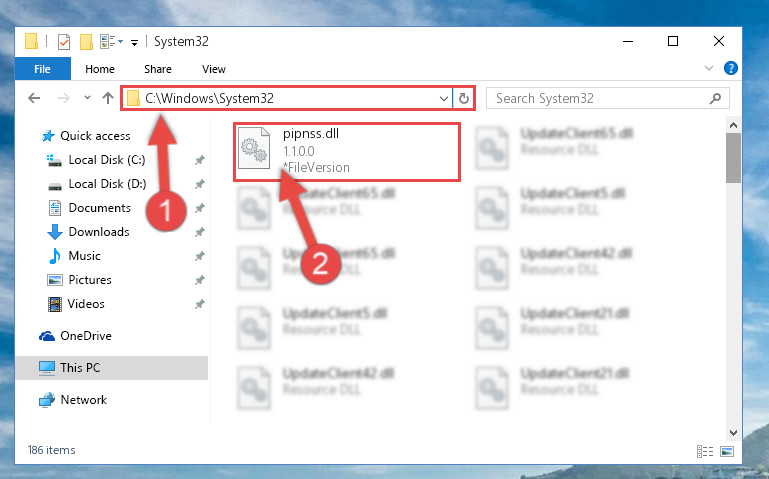Click the Up one level arrow
Screen dimensions: 769x479
click(x=108, y=98)
